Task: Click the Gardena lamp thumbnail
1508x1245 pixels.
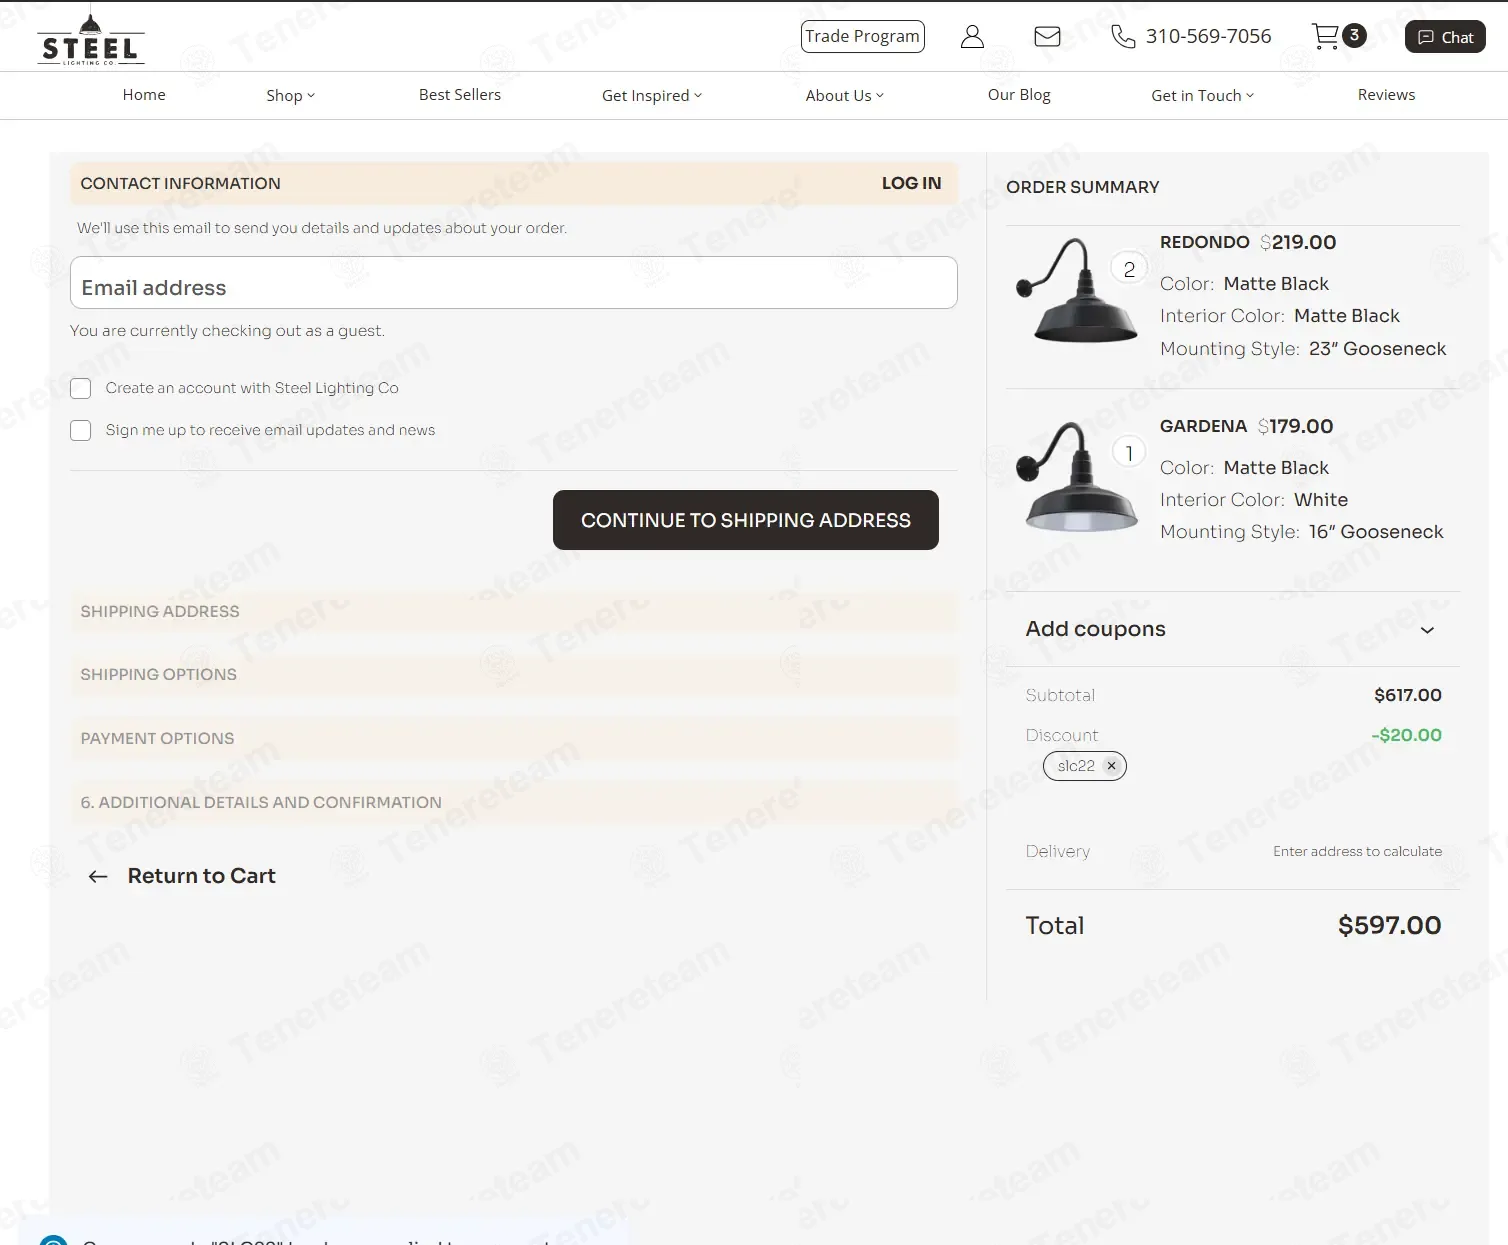Action: (x=1078, y=476)
